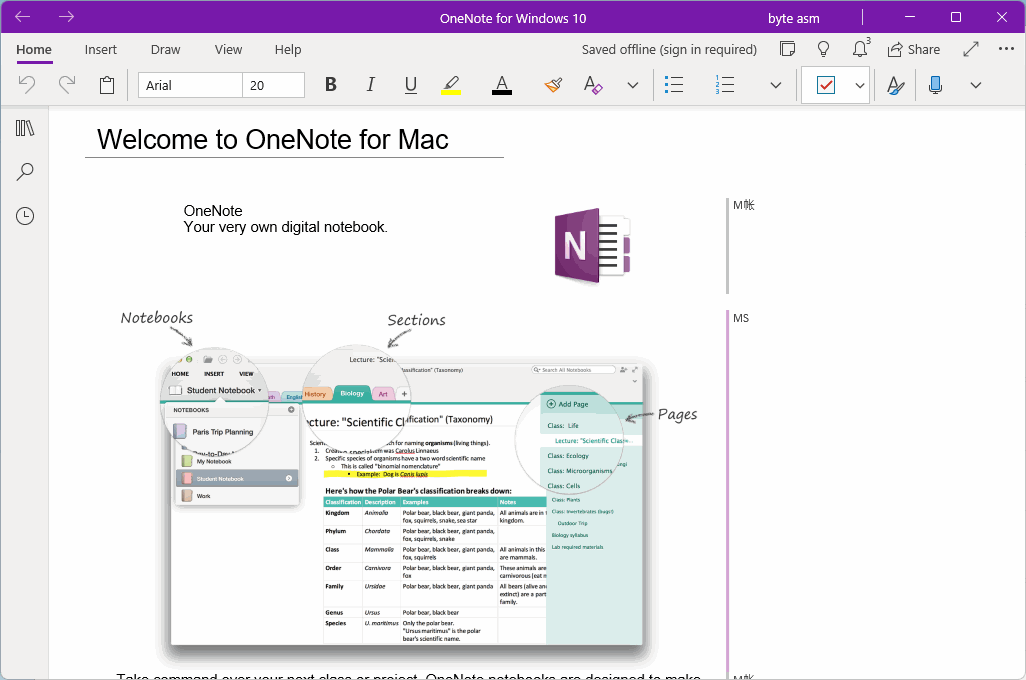This screenshot has width=1026, height=680.
Task: Show the notebooks navigation pane
Action: [x=25, y=128]
